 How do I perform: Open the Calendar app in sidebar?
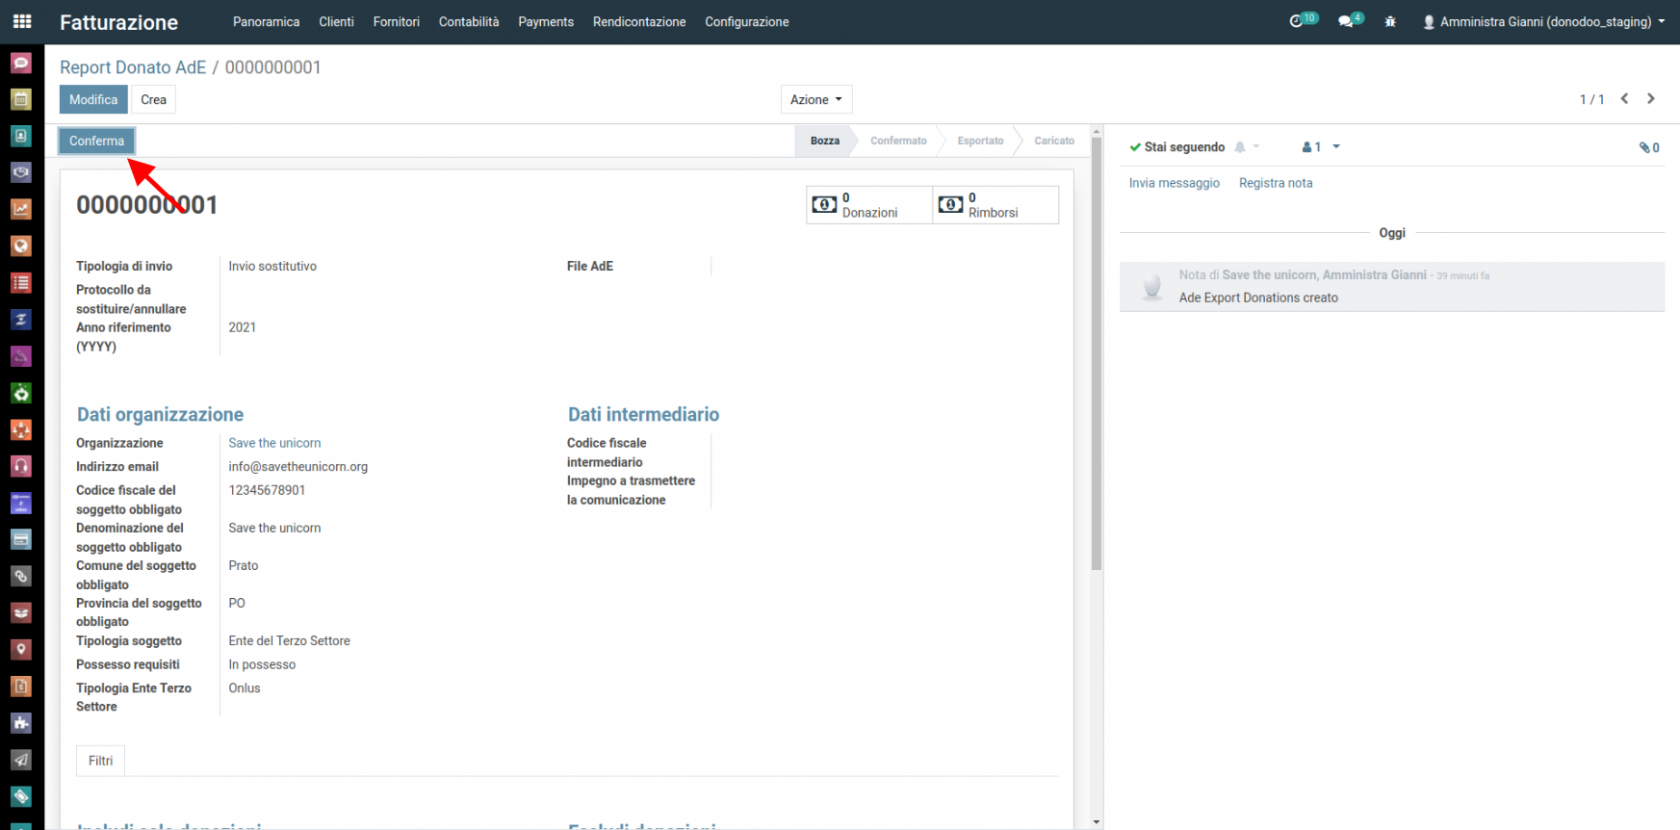pyautogui.click(x=21, y=99)
